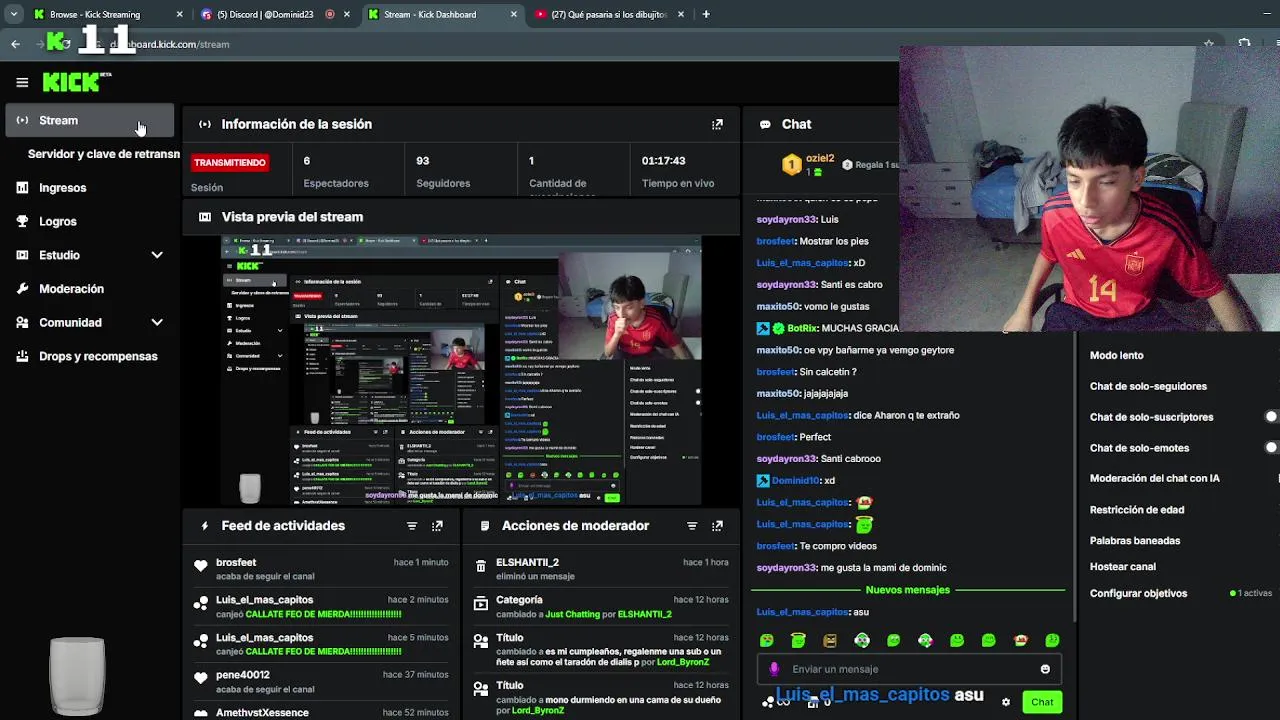The height and width of the screenshot is (720, 1280).
Task: Open Restricción de edad setting
Action: 1137,510
